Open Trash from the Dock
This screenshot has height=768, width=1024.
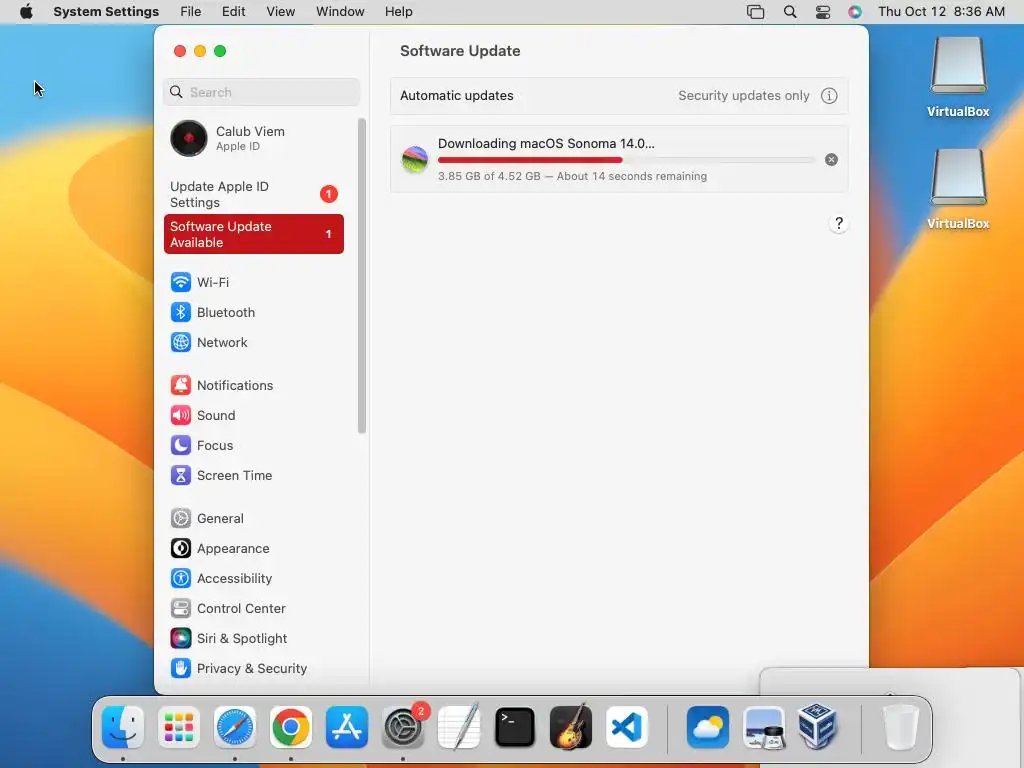pyautogui.click(x=901, y=727)
